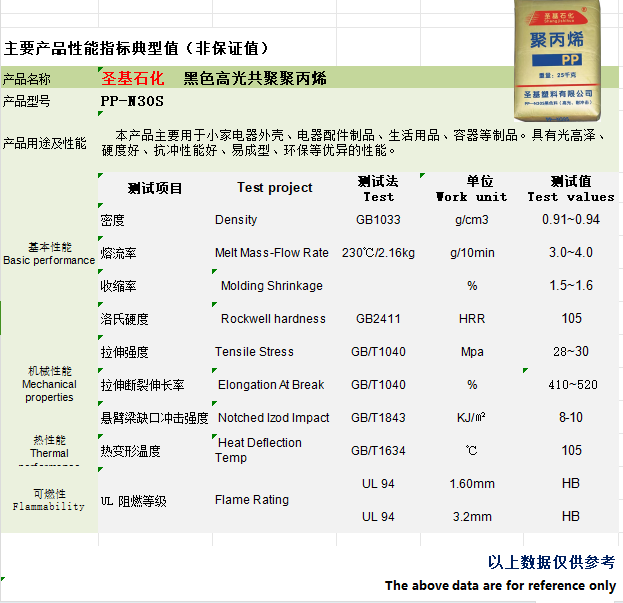Select the Molding Shrinkage cell
This screenshot has height=603, width=623.
272,286
